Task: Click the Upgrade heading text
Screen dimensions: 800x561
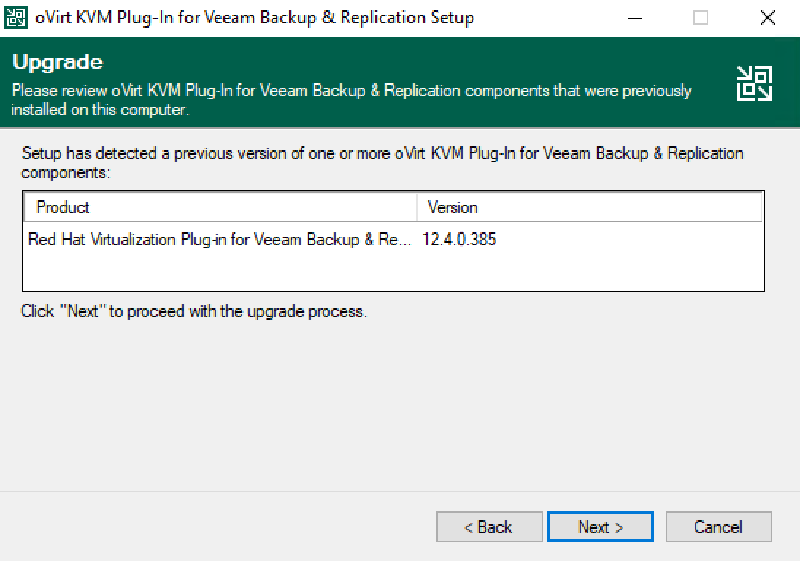Action: (x=58, y=62)
